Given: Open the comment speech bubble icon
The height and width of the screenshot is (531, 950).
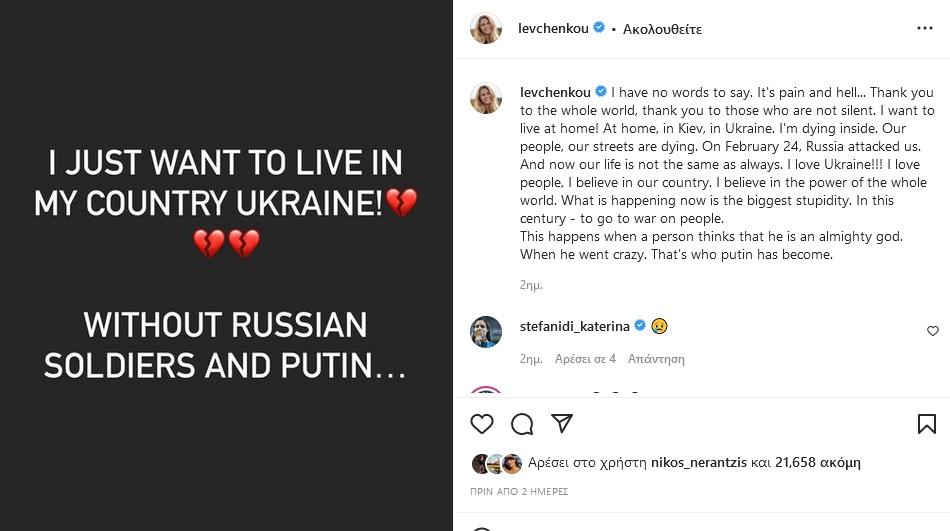Looking at the screenshot, I should point(522,424).
